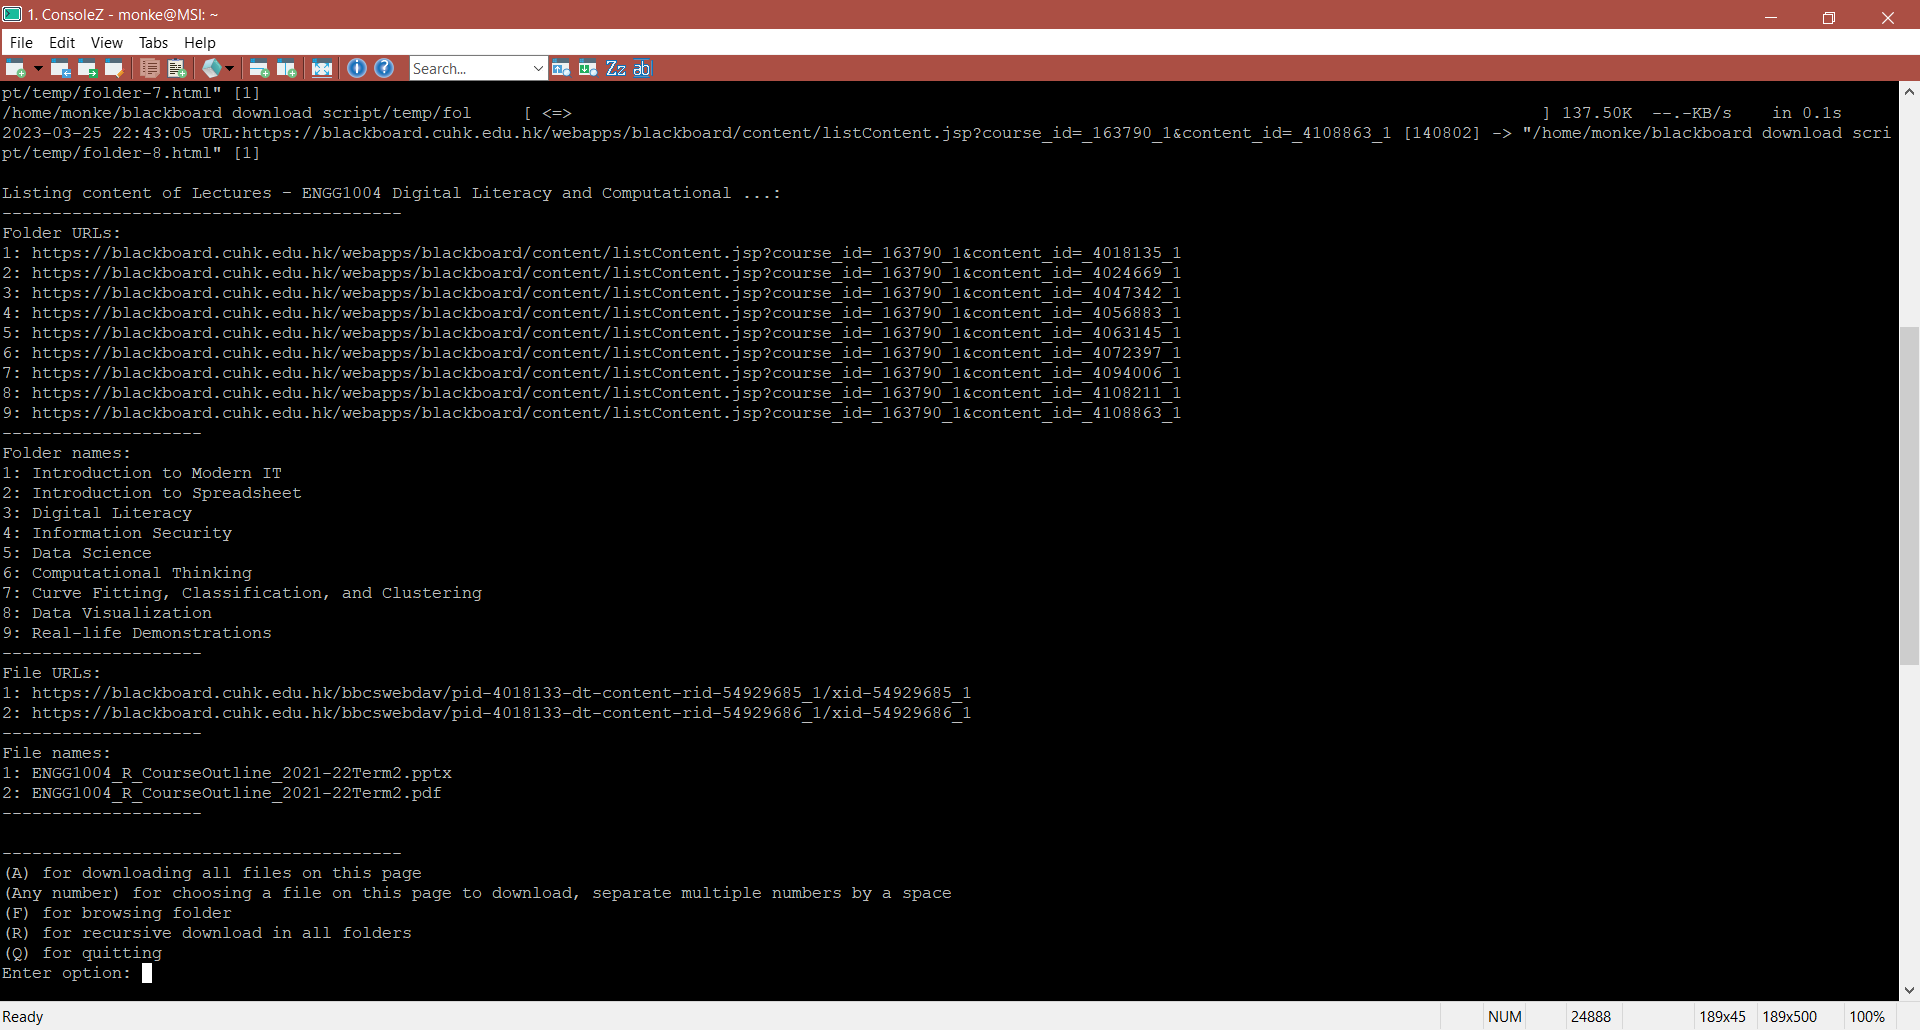Image resolution: width=1920 pixels, height=1030 pixels.
Task: Click the NUM status bar indicator
Action: tap(1504, 1016)
